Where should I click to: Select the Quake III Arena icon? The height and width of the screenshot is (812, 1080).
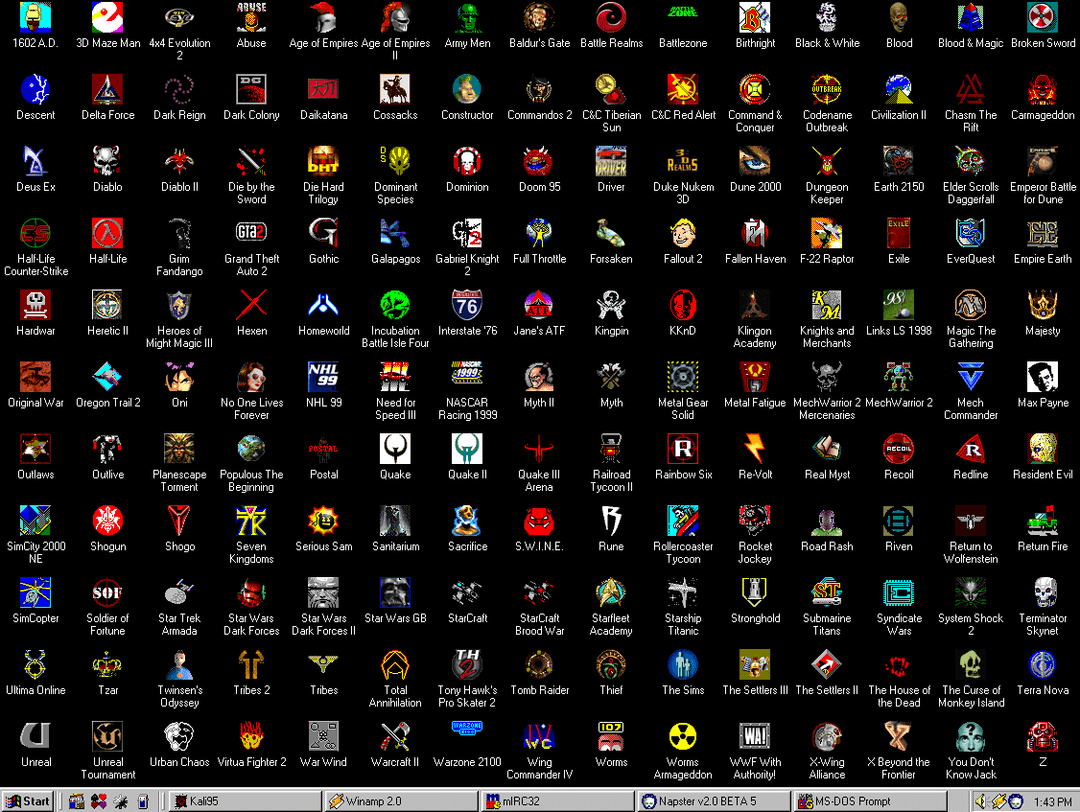pos(539,448)
